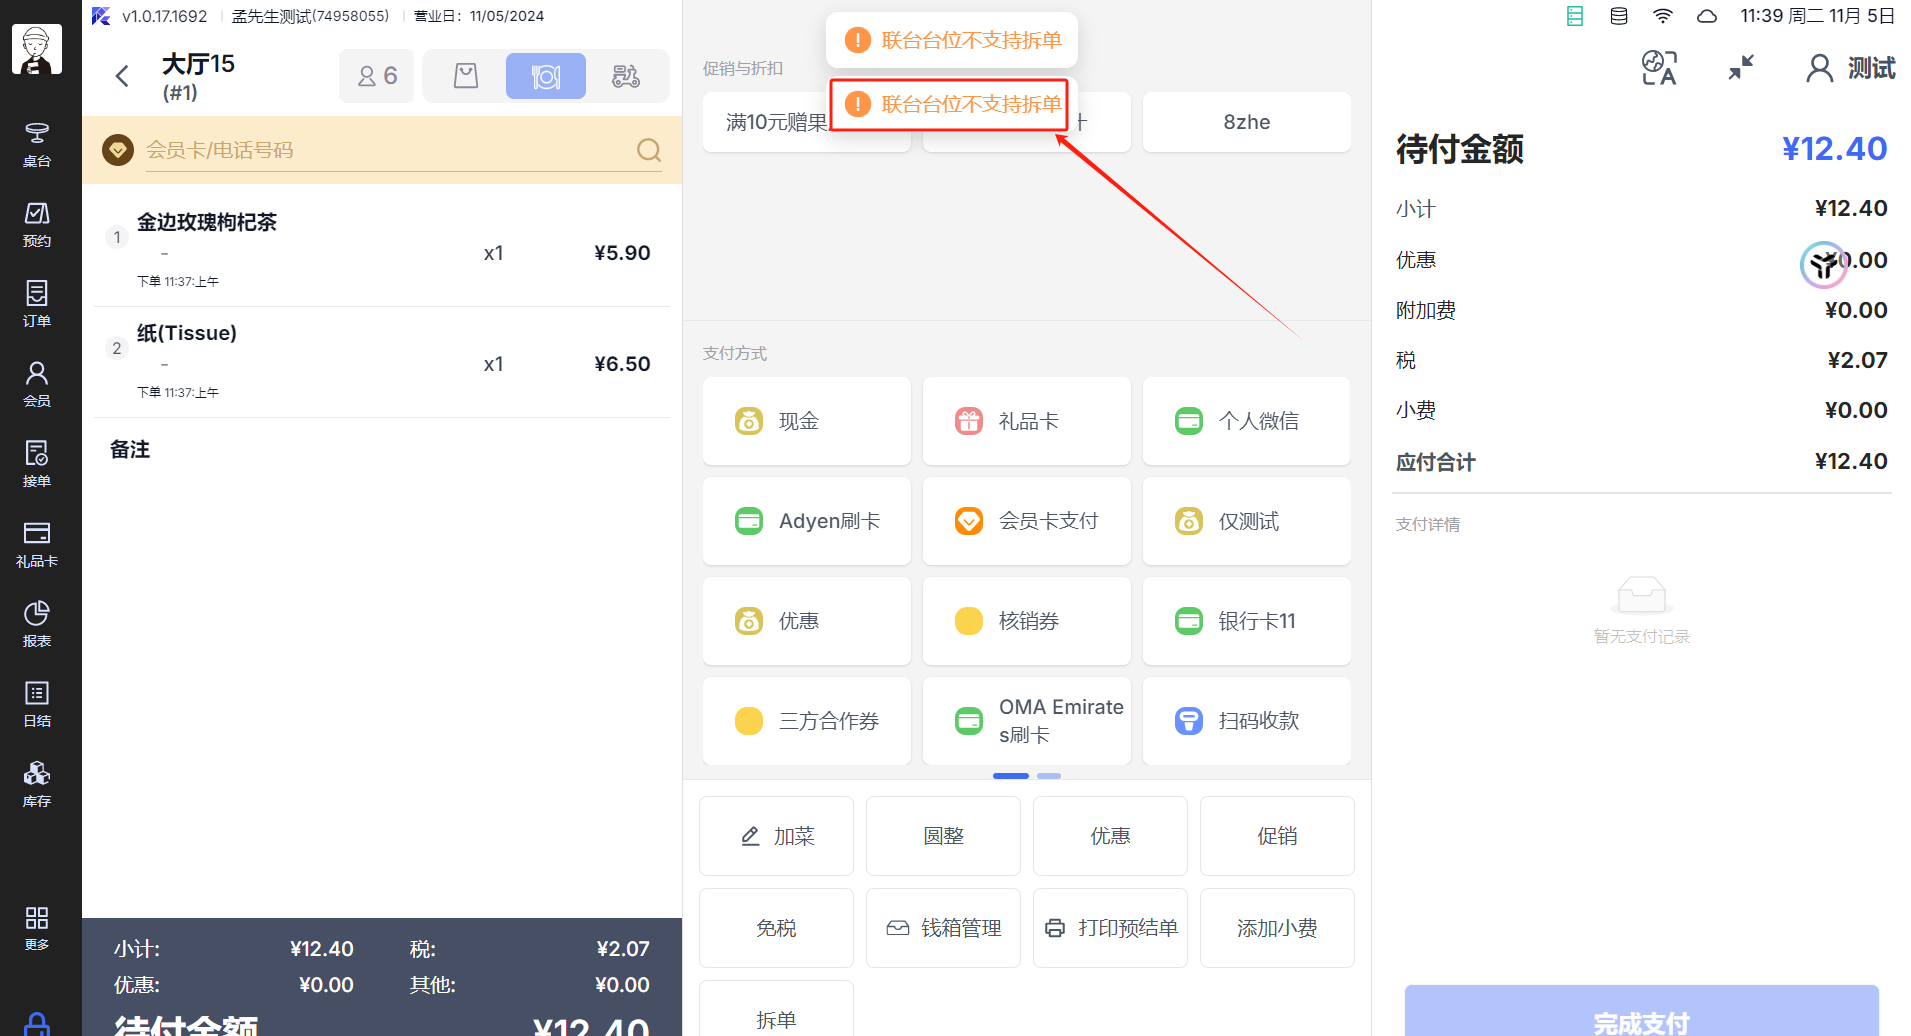Open the 报表 reports sidebar item
This screenshot has height=1036, width=1911.
point(37,624)
